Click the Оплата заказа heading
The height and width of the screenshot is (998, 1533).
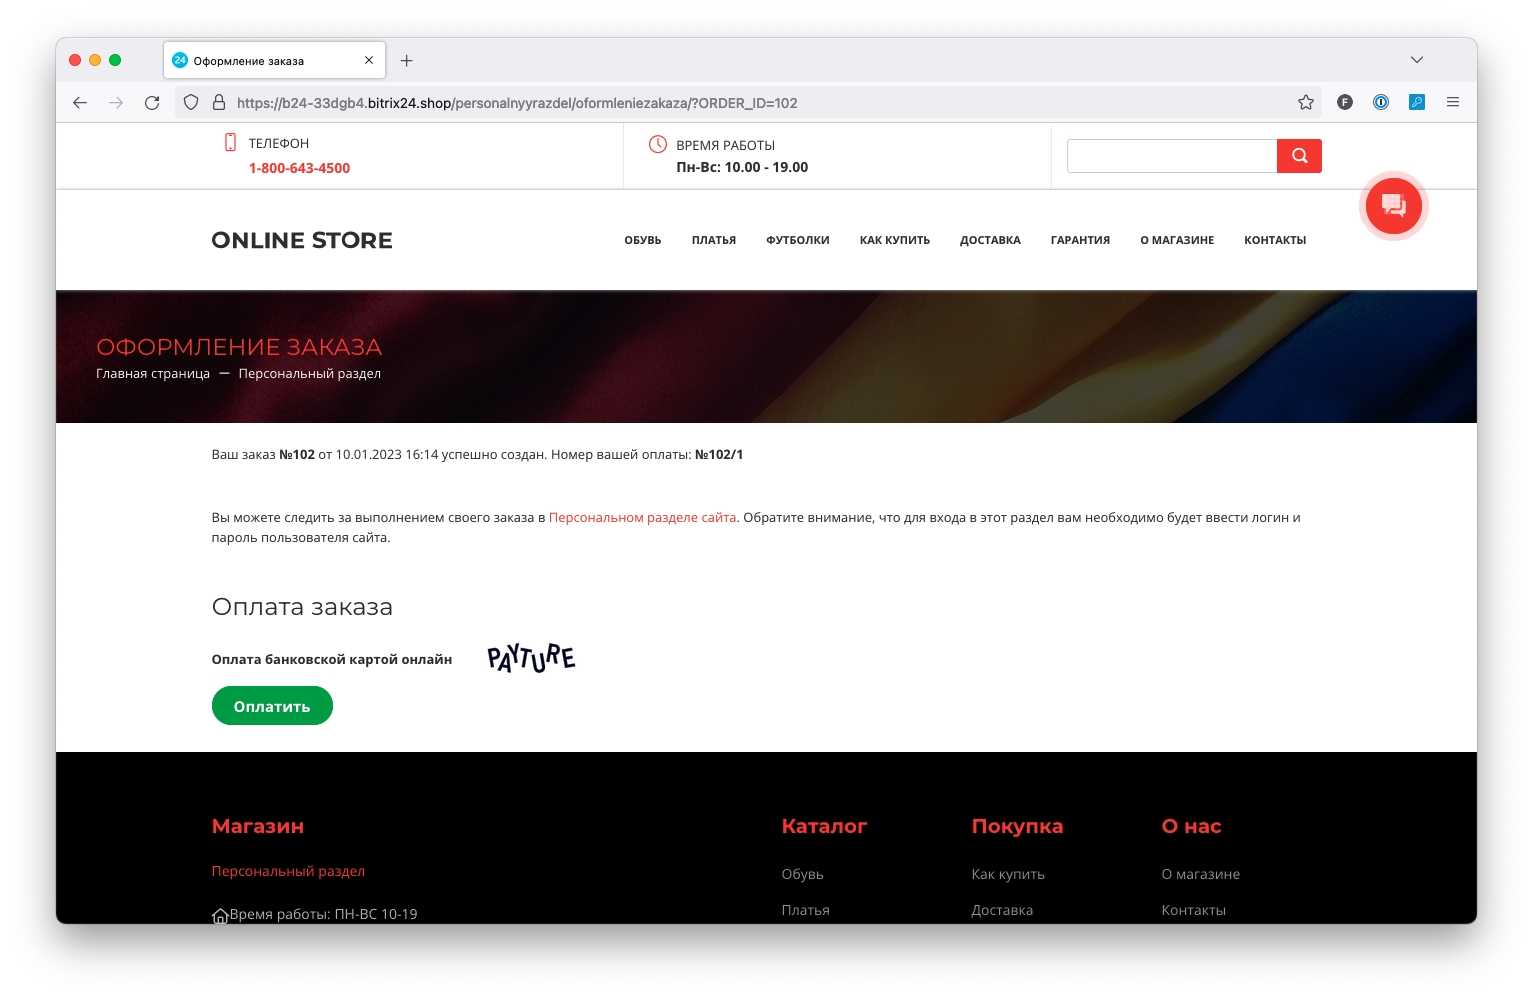(302, 607)
